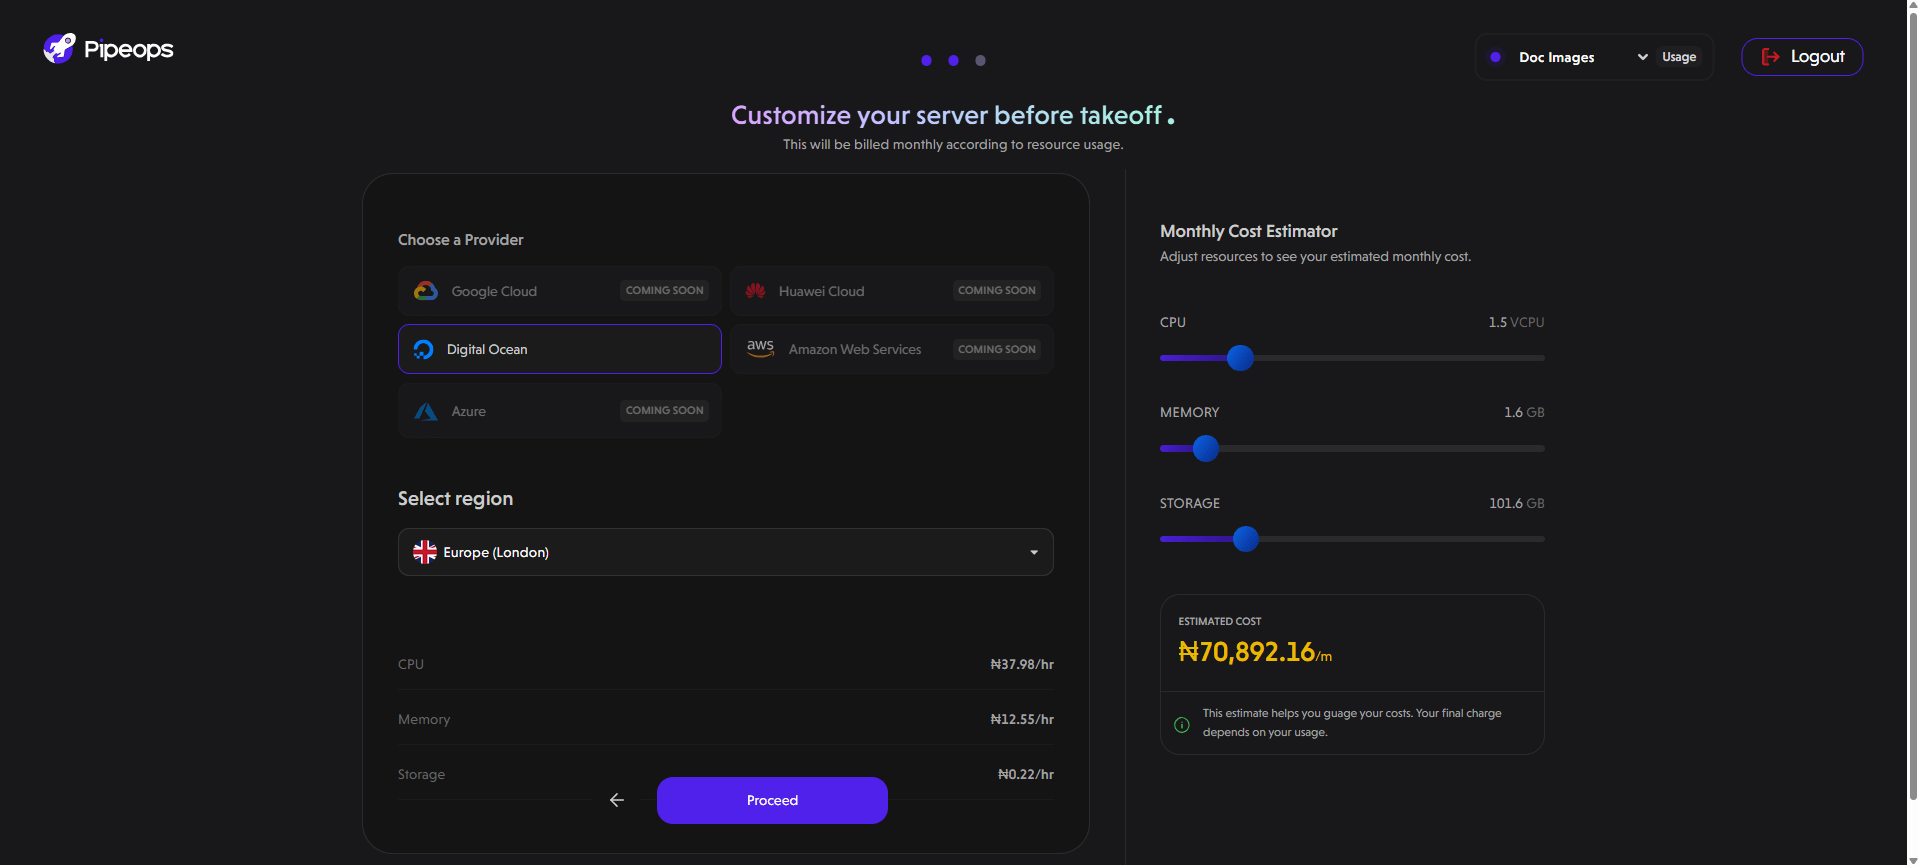Click the Pipeops brand name
The height and width of the screenshot is (865, 1919).
tap(129, 49)
